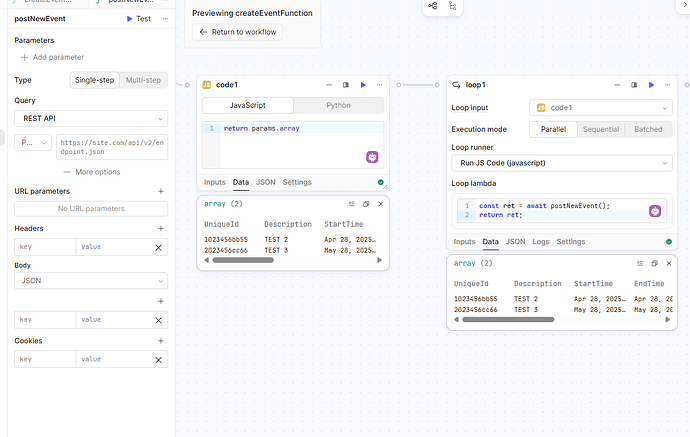This screenshot has height=437, width=690.
Task: Select TEST 2 cell in loop1 results
Action: [526, 299]
